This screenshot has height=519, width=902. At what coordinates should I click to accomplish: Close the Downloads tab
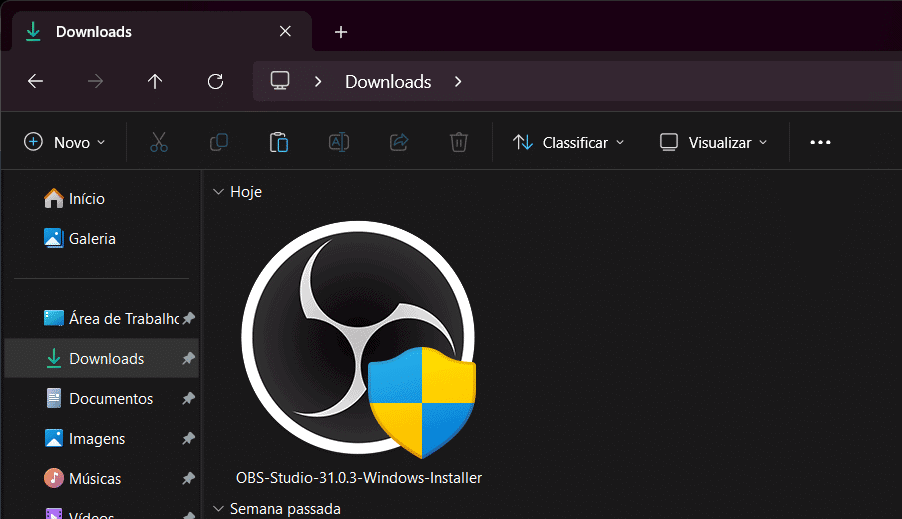(x=285, y=31)
